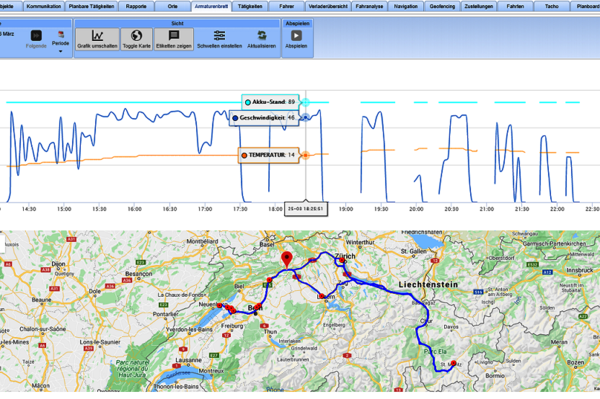The width and height of the screenshot is (600, 399).
Task: Open the Orte tab
Action: pos(173,6)
